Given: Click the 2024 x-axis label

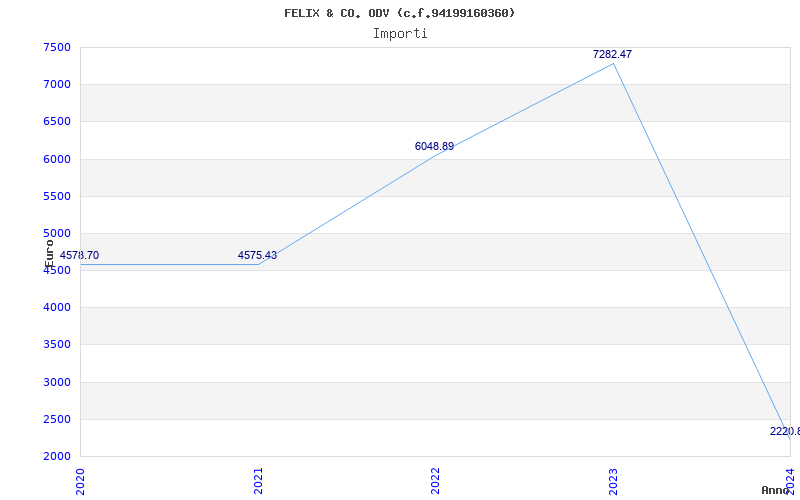Looking at the screenshot, I should tap(790, 480).
